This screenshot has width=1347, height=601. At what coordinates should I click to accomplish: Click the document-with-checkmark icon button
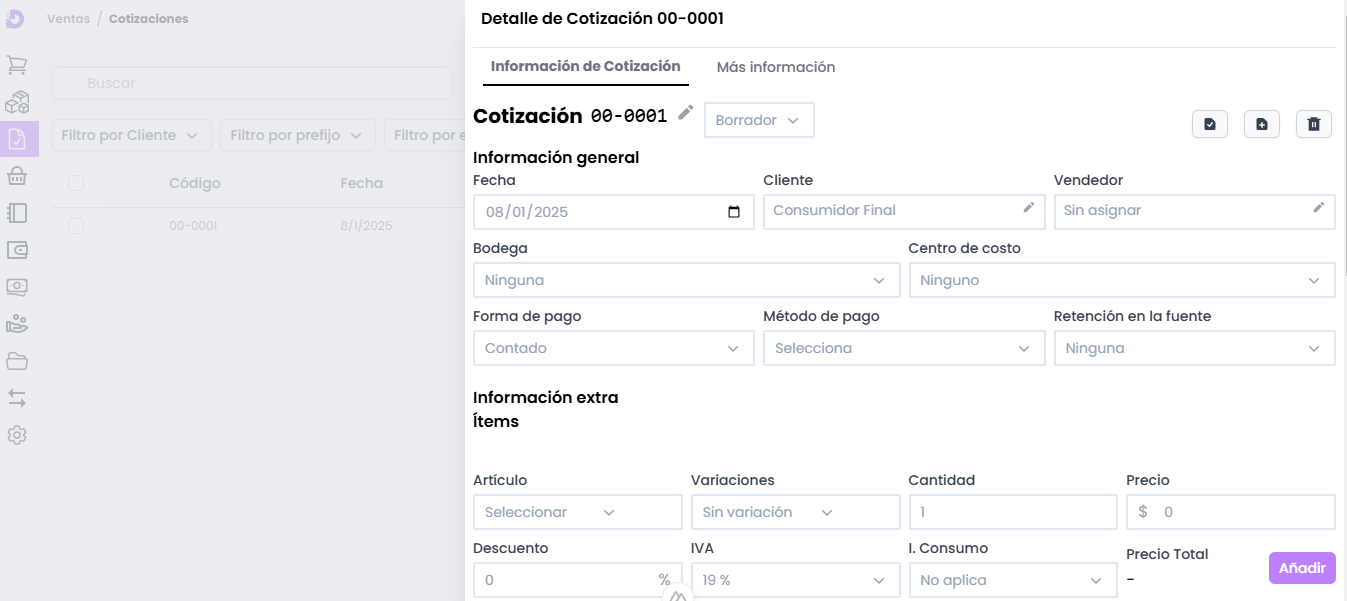(x=1210, y=124)
